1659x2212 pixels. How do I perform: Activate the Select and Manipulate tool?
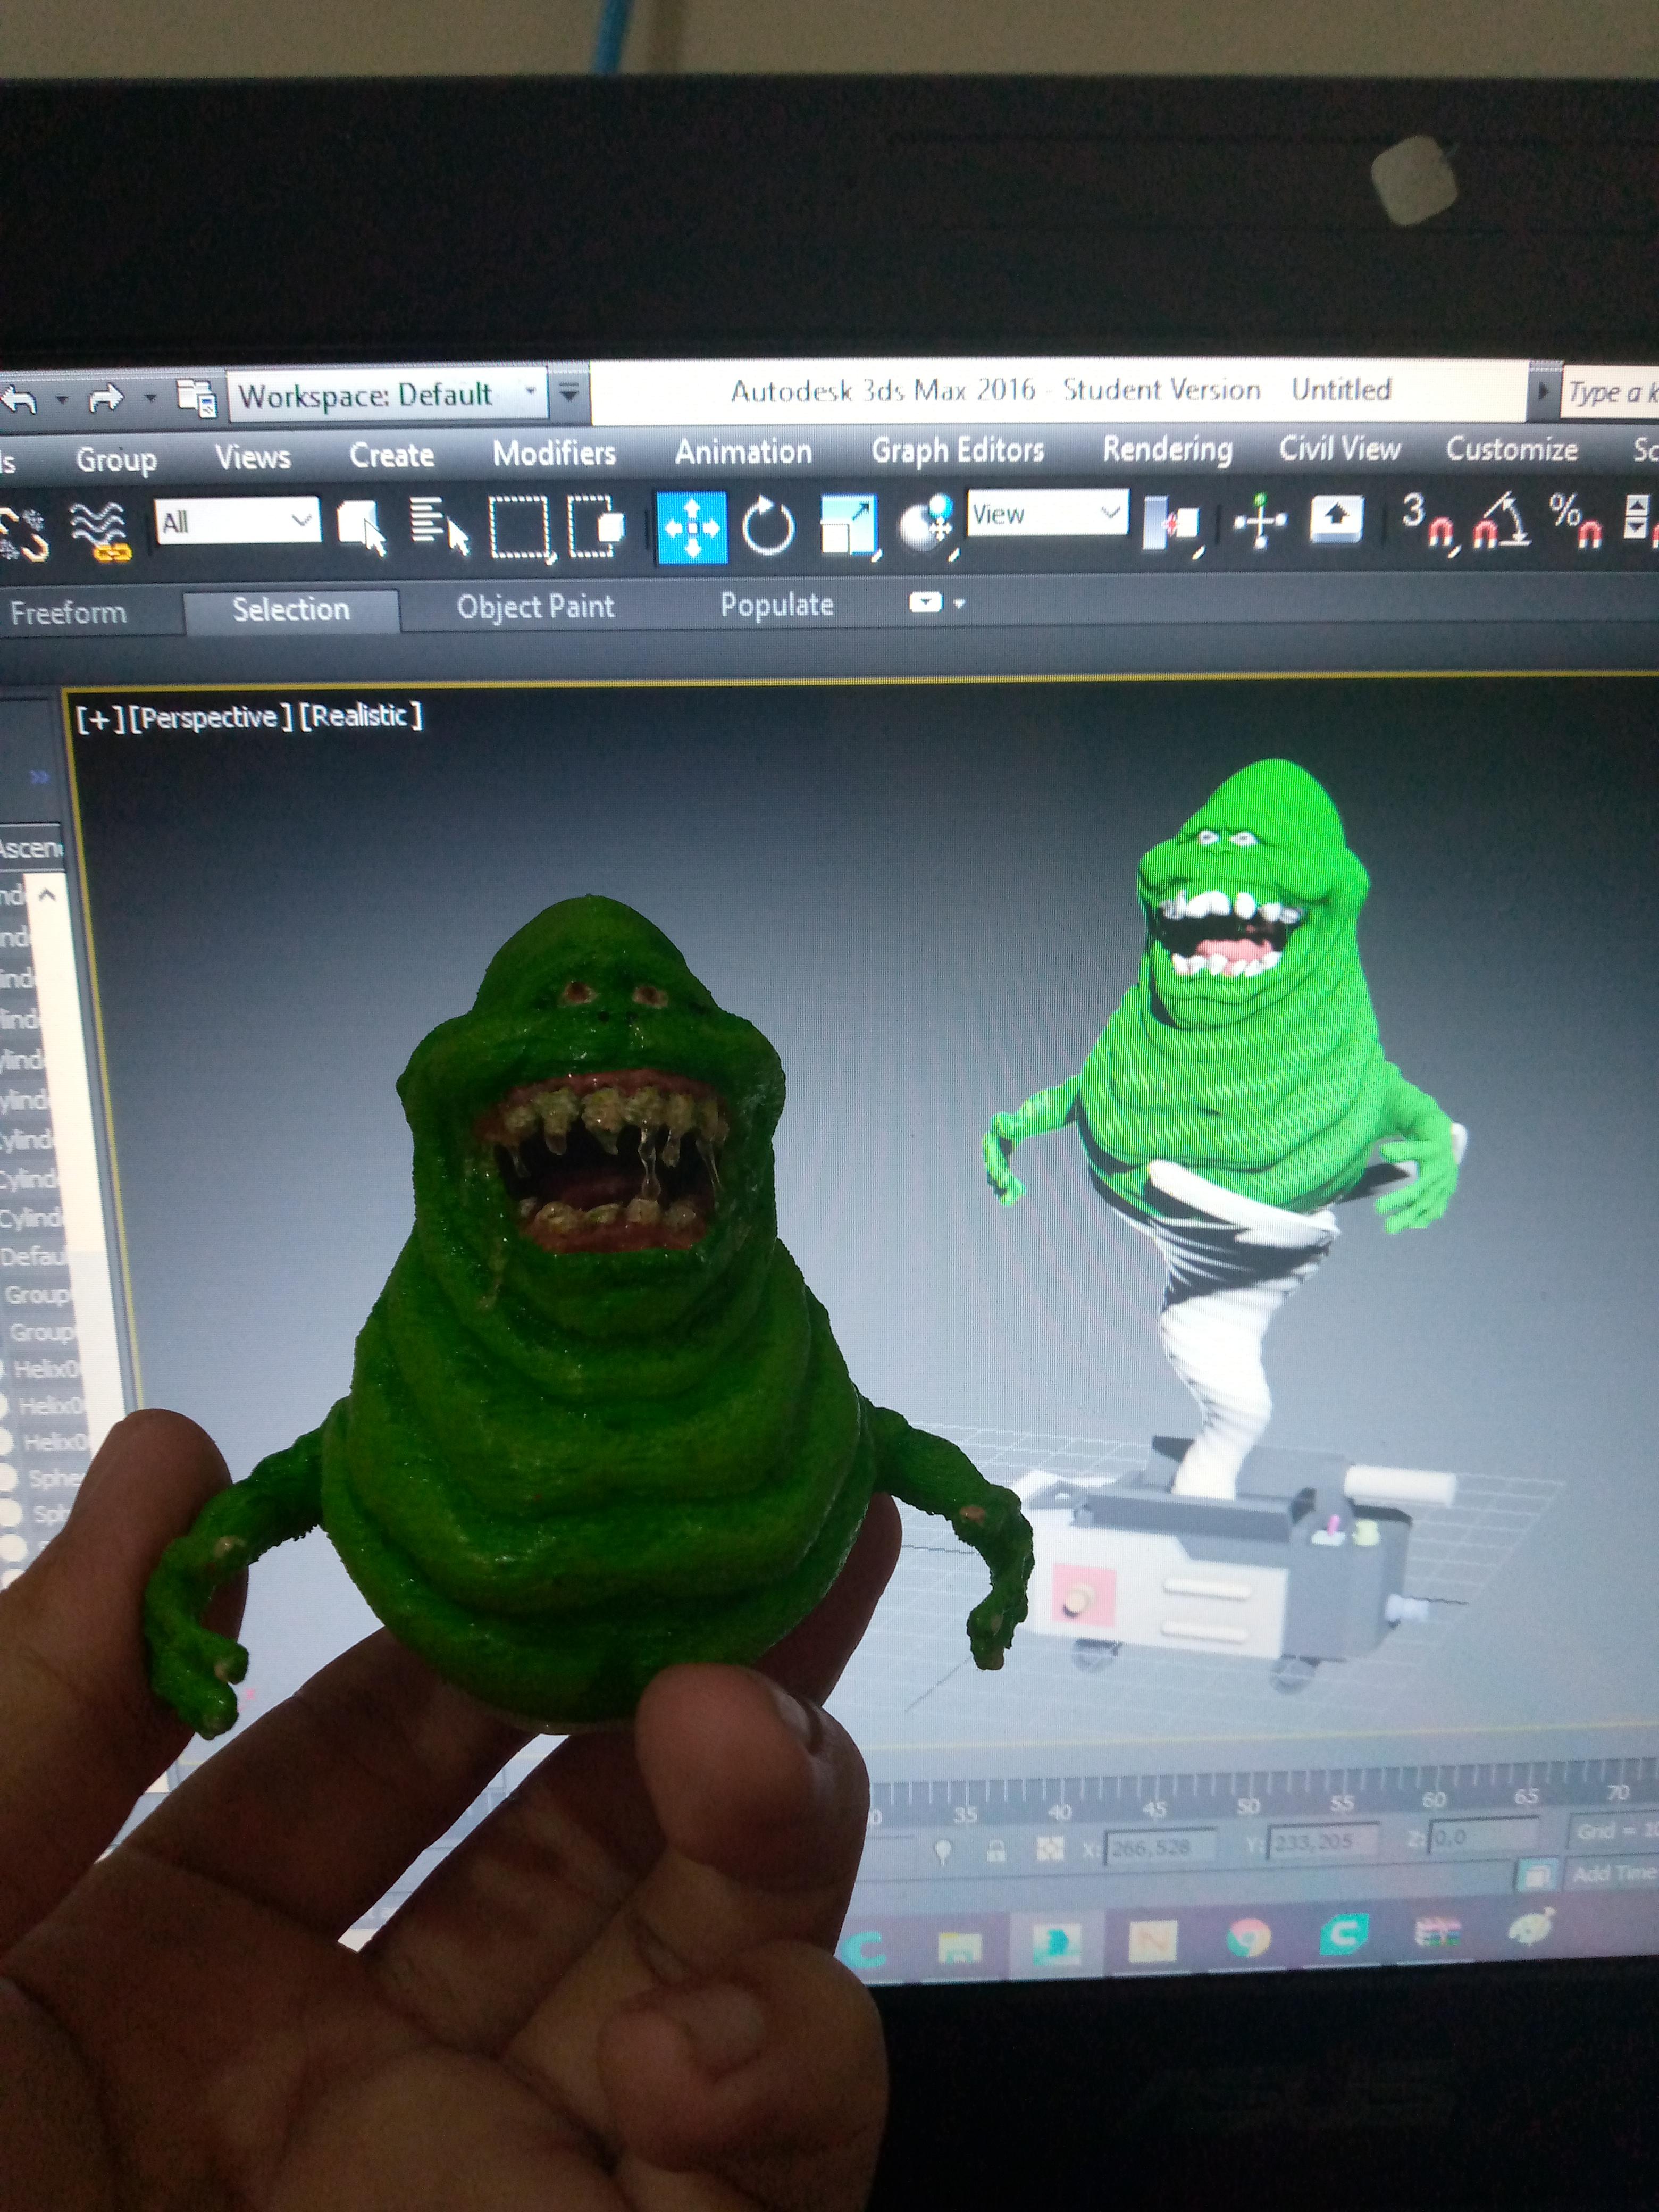pyautogui.click(x=1260, y=520)
